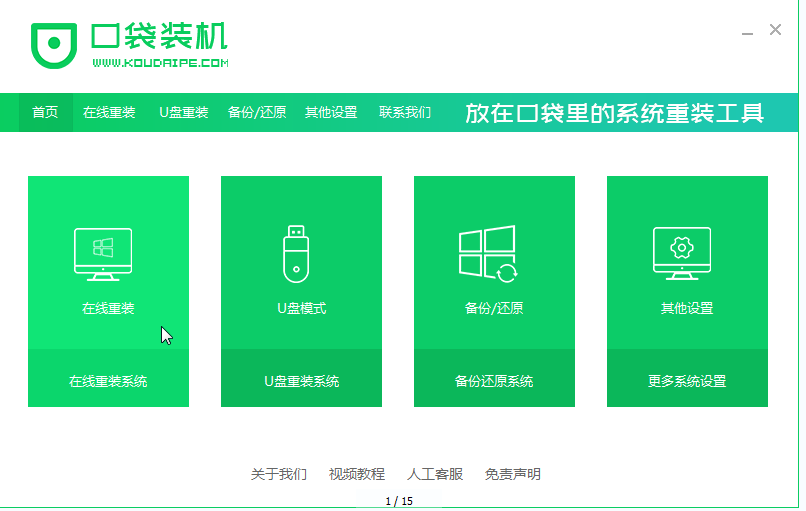Click the 备份还原系统 button
The image size is (806, 511).
tap(494, 378)
